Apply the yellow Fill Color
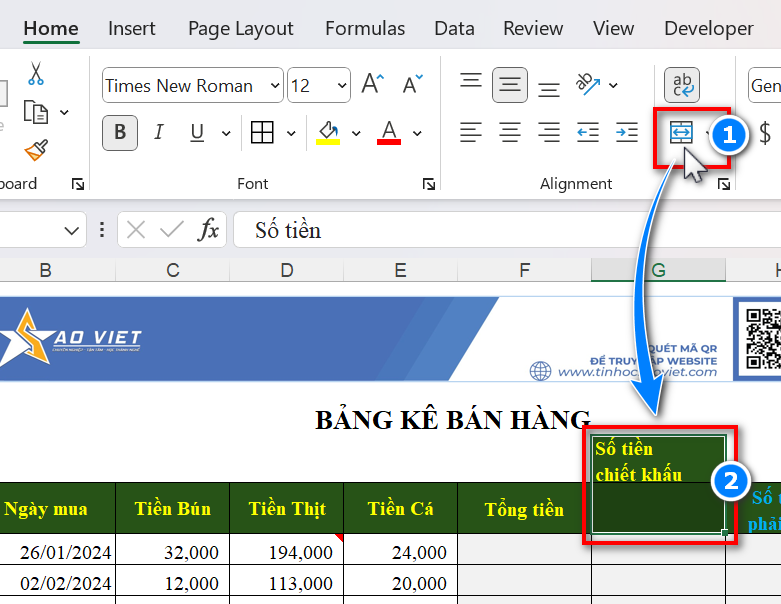The height and width of the screenshot is (604, 781). 328,132
